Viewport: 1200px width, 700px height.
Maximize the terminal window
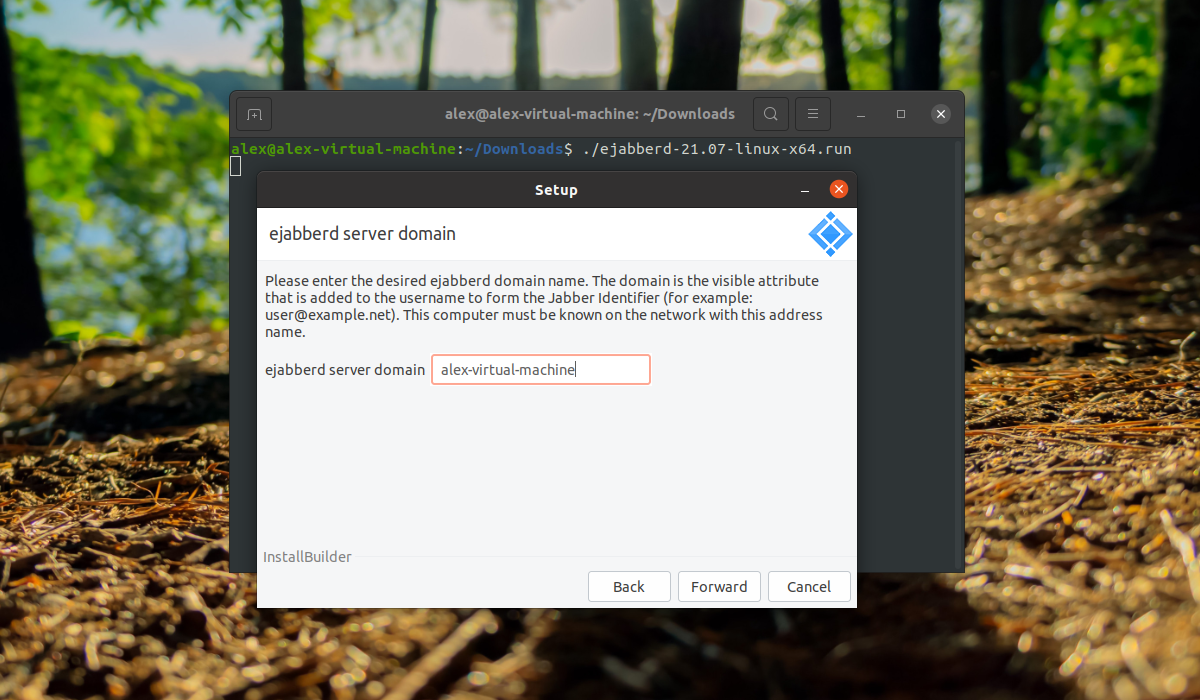click(x=901, y=114)
